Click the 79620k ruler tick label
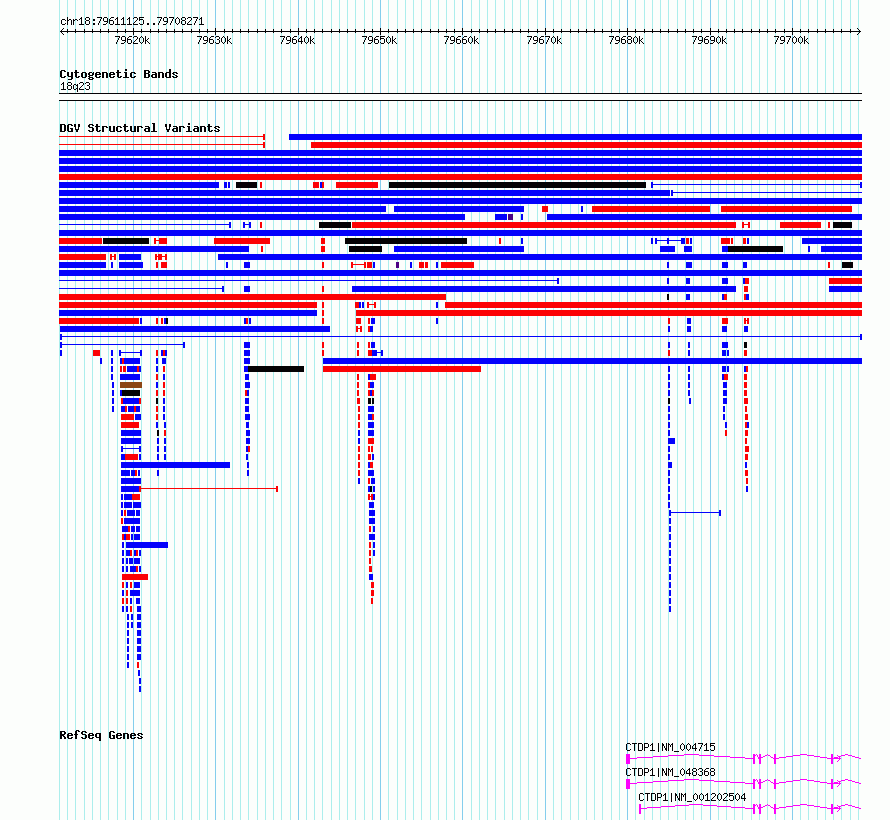The height and width of the screenshot is (820, 890). point(132,40)
